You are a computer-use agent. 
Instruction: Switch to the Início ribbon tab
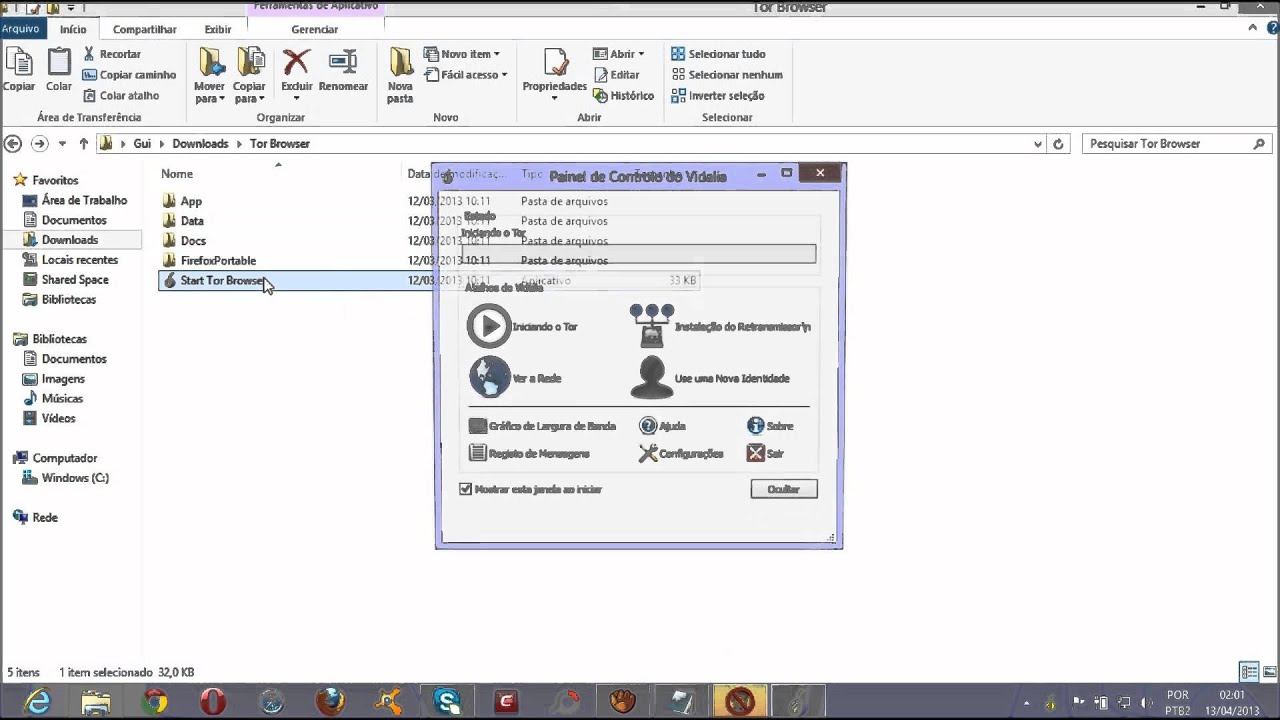[x=73, y=30]
